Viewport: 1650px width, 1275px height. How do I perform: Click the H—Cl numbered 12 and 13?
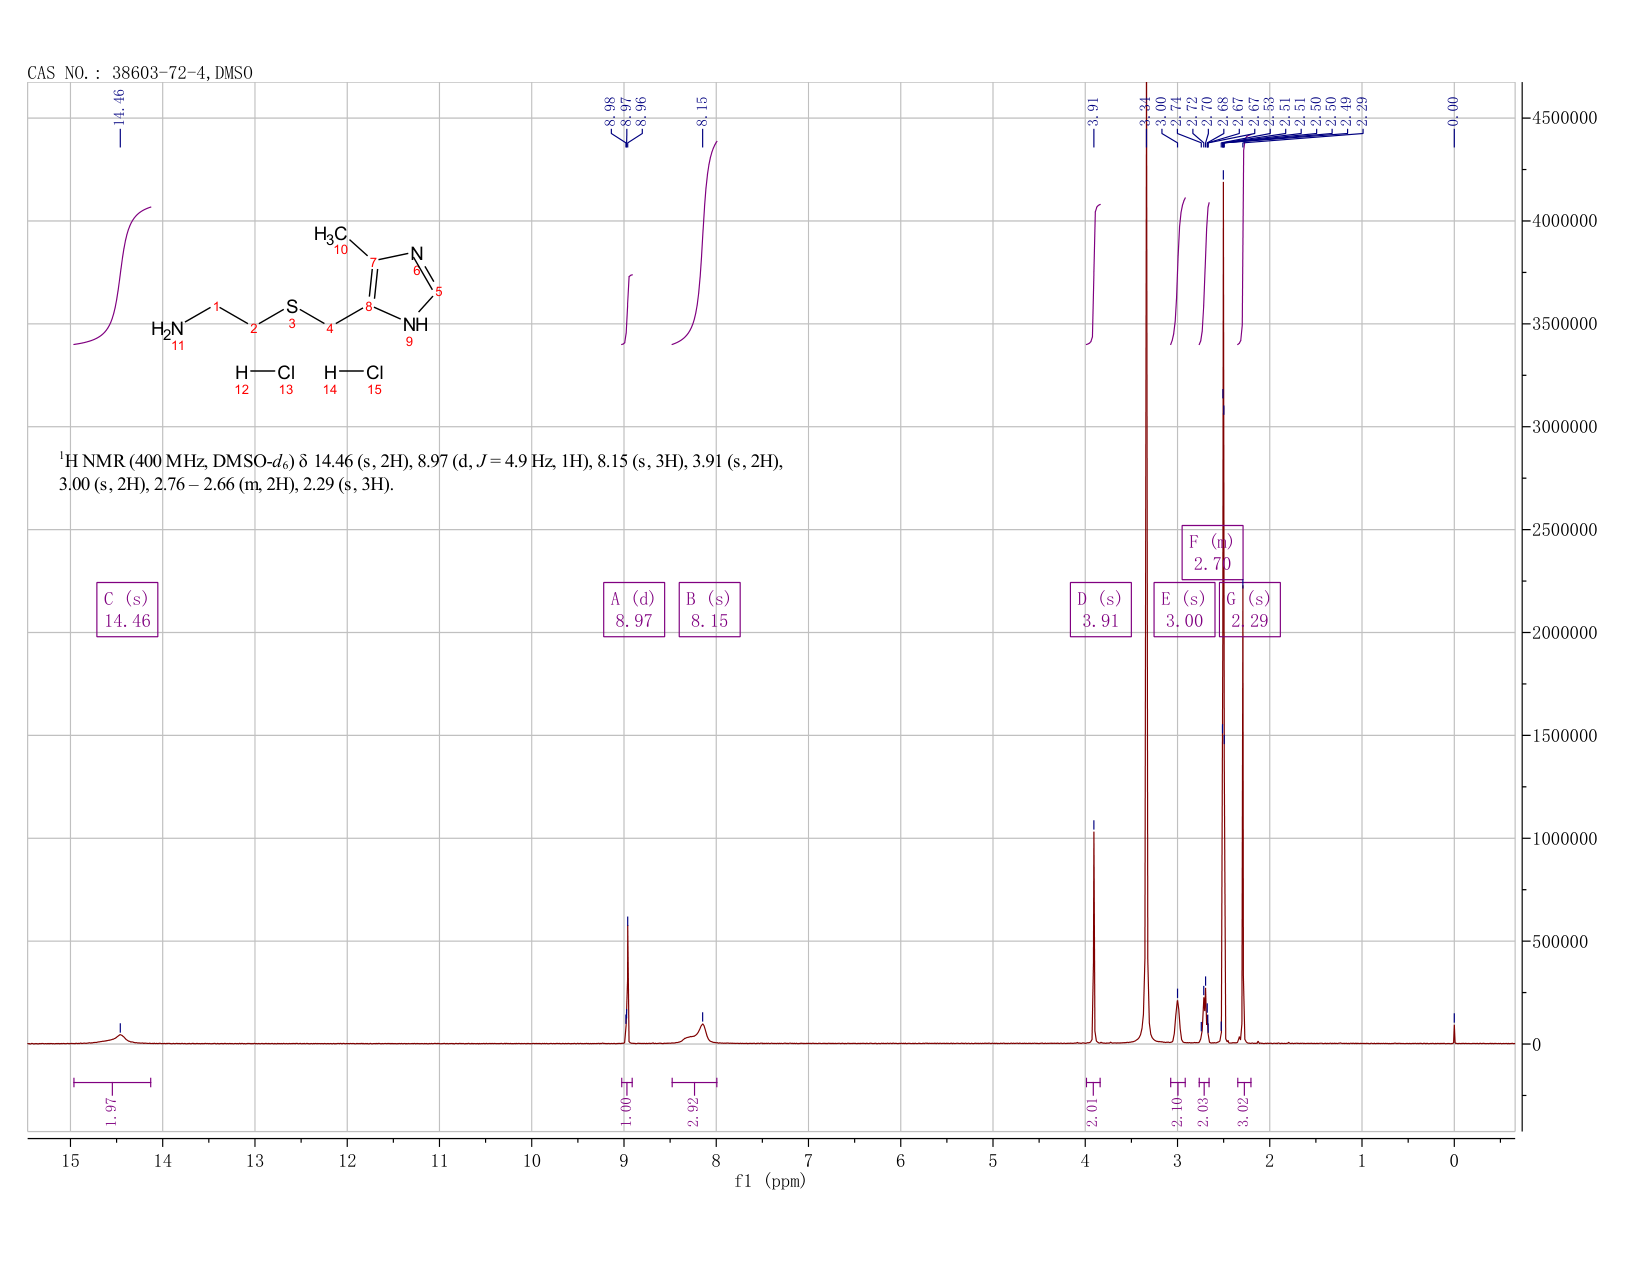[265, 373]
